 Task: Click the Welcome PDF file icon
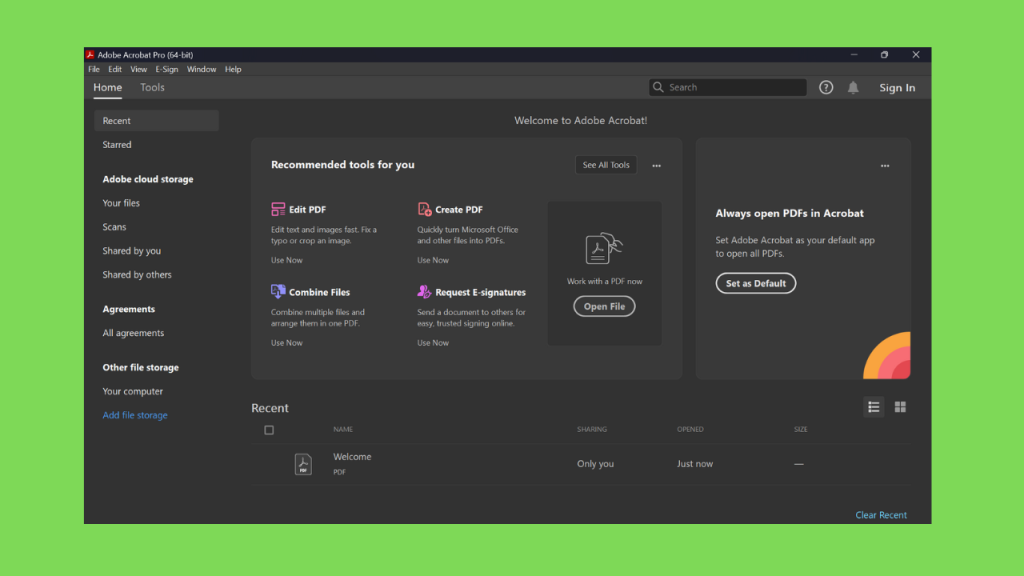point(303,464)
